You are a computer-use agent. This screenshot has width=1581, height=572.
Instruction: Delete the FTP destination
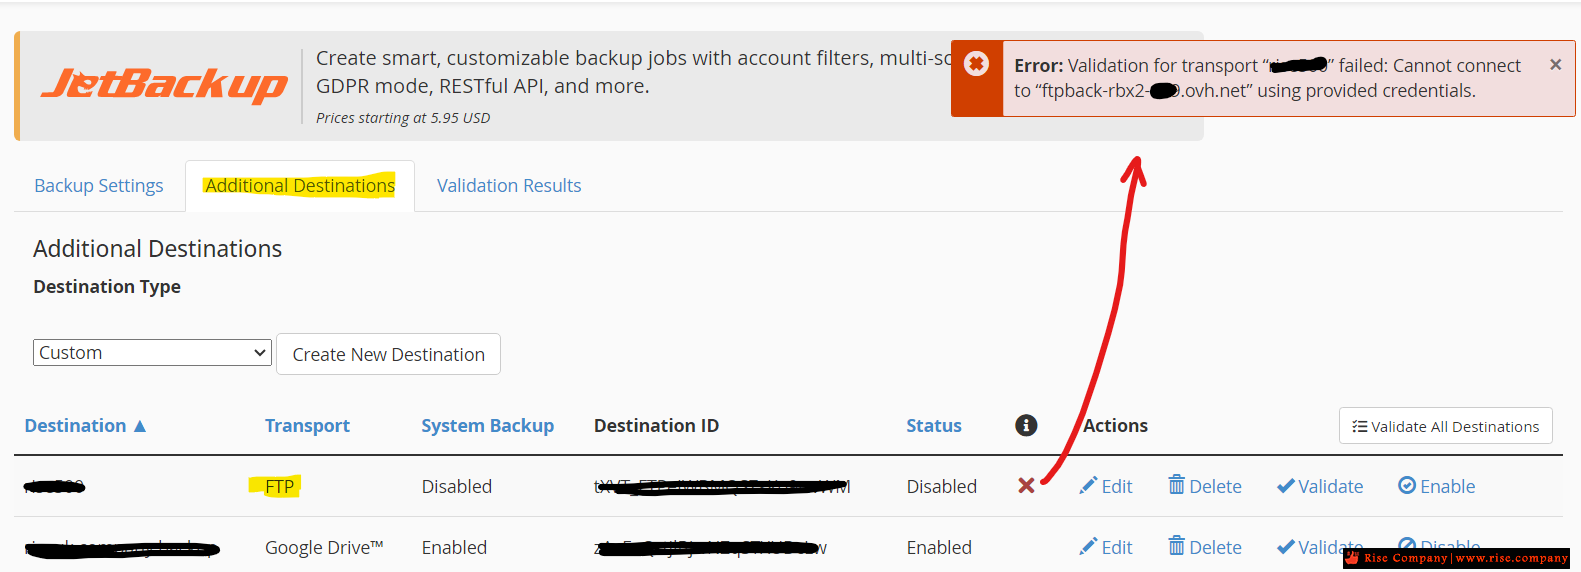click(x=1205, y=486)
